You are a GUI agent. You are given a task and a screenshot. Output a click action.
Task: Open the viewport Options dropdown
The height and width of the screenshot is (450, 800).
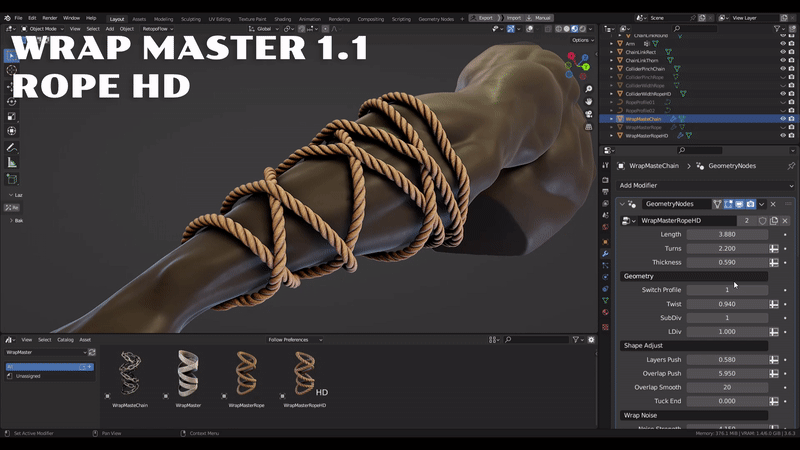click(x=583, y=40)
